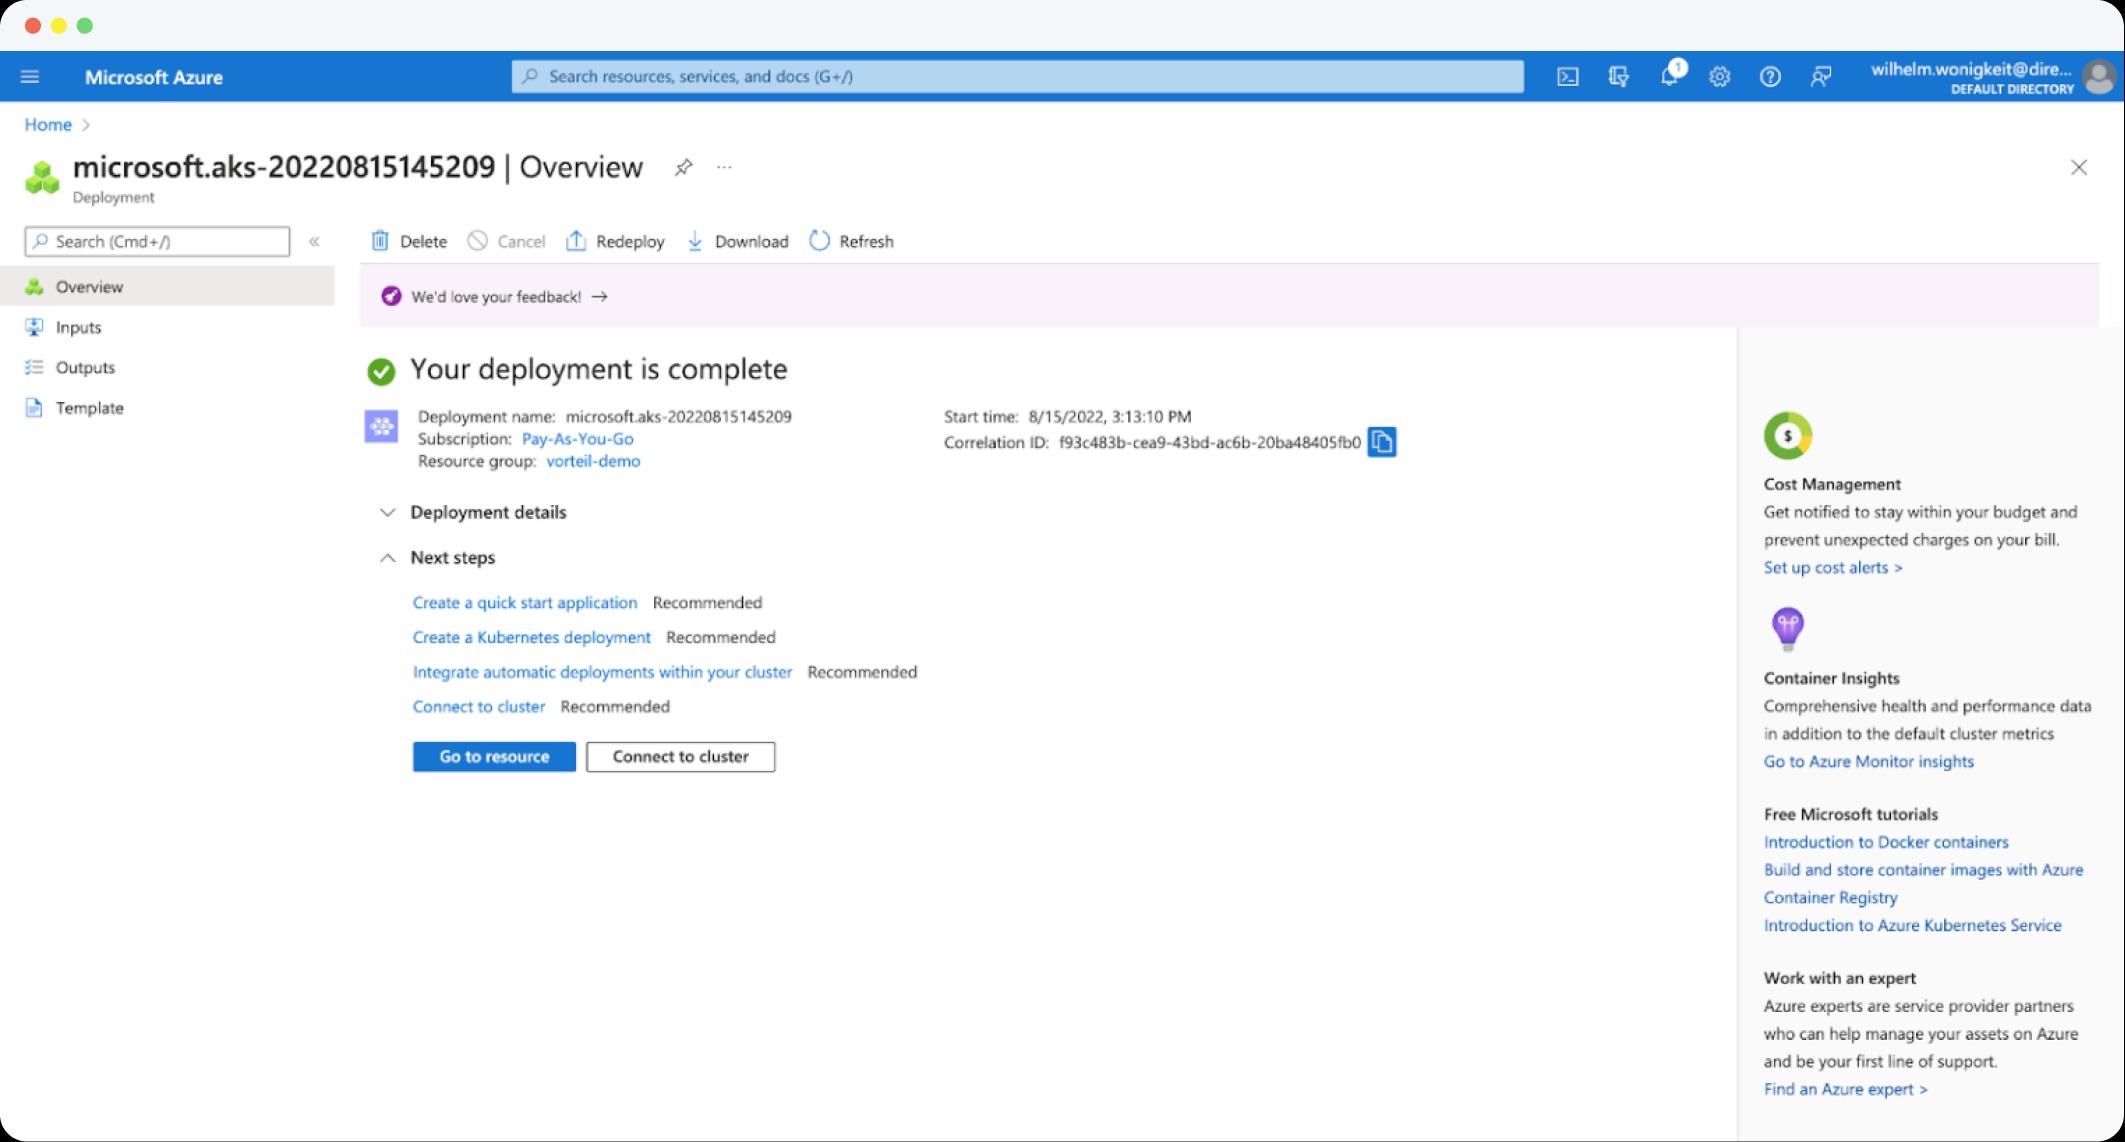This screenshot has width=2125, height=1142.
Task: Open the notifications bell
Action: coord(1669,77)
